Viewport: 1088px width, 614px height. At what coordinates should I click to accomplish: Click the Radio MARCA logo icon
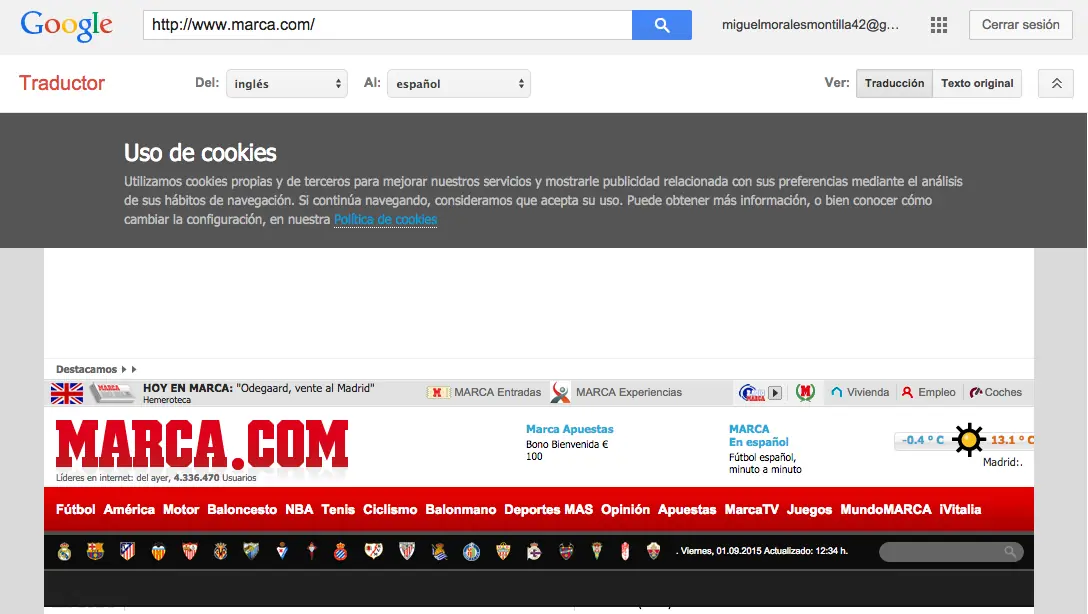(751, 393)
